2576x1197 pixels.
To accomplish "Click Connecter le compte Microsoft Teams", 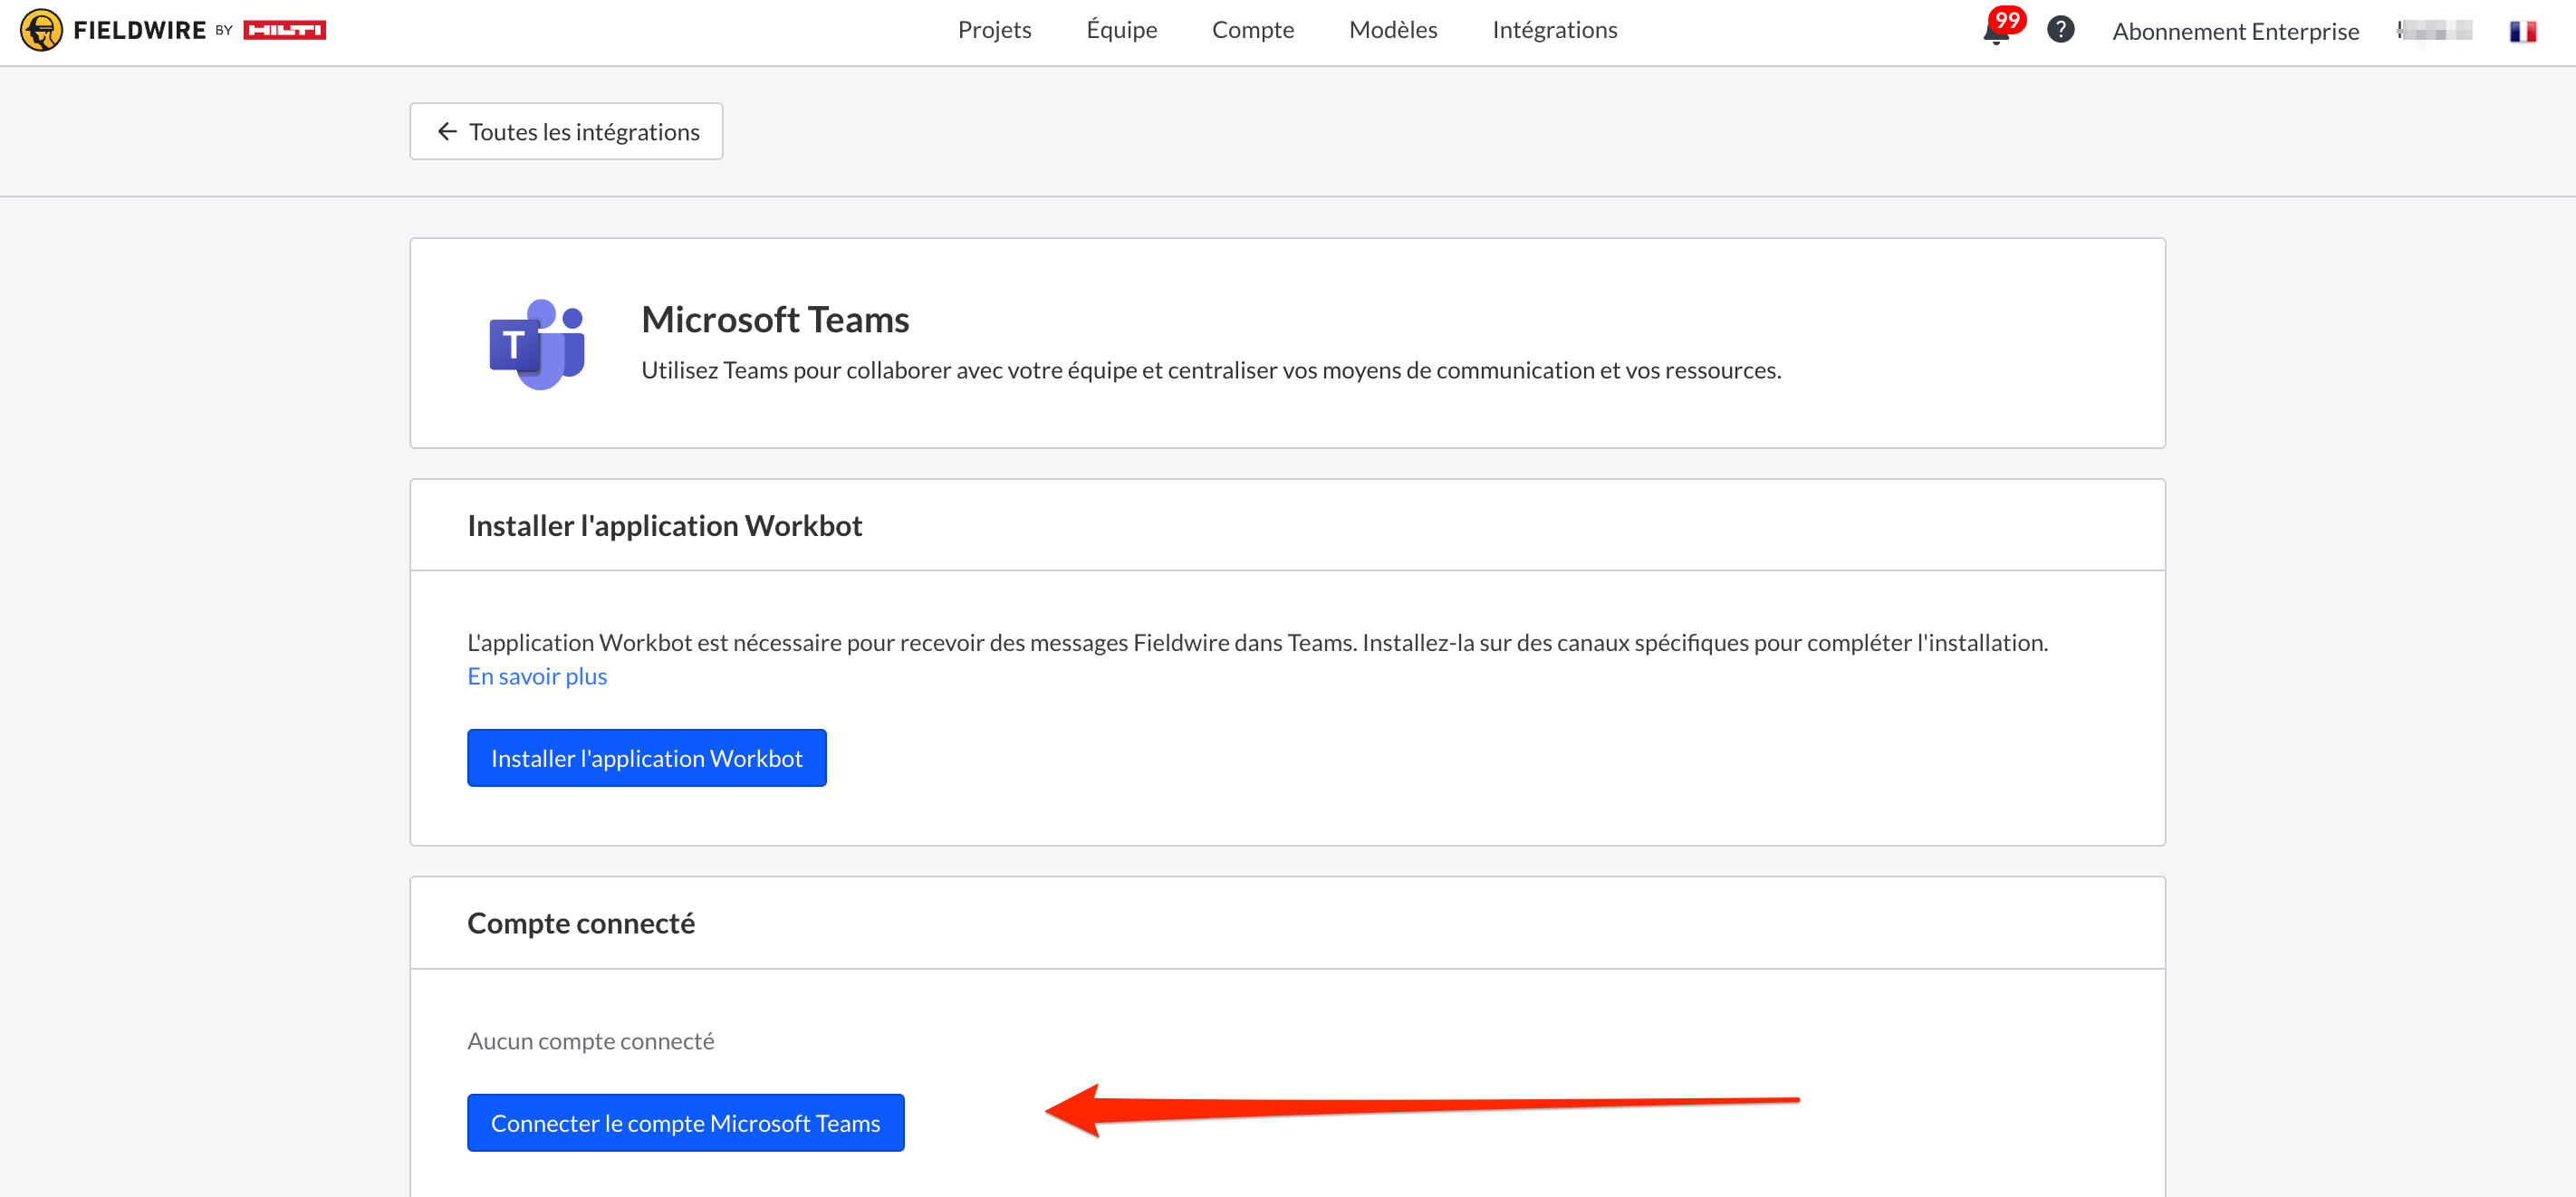I will (x=685, y=1123).
